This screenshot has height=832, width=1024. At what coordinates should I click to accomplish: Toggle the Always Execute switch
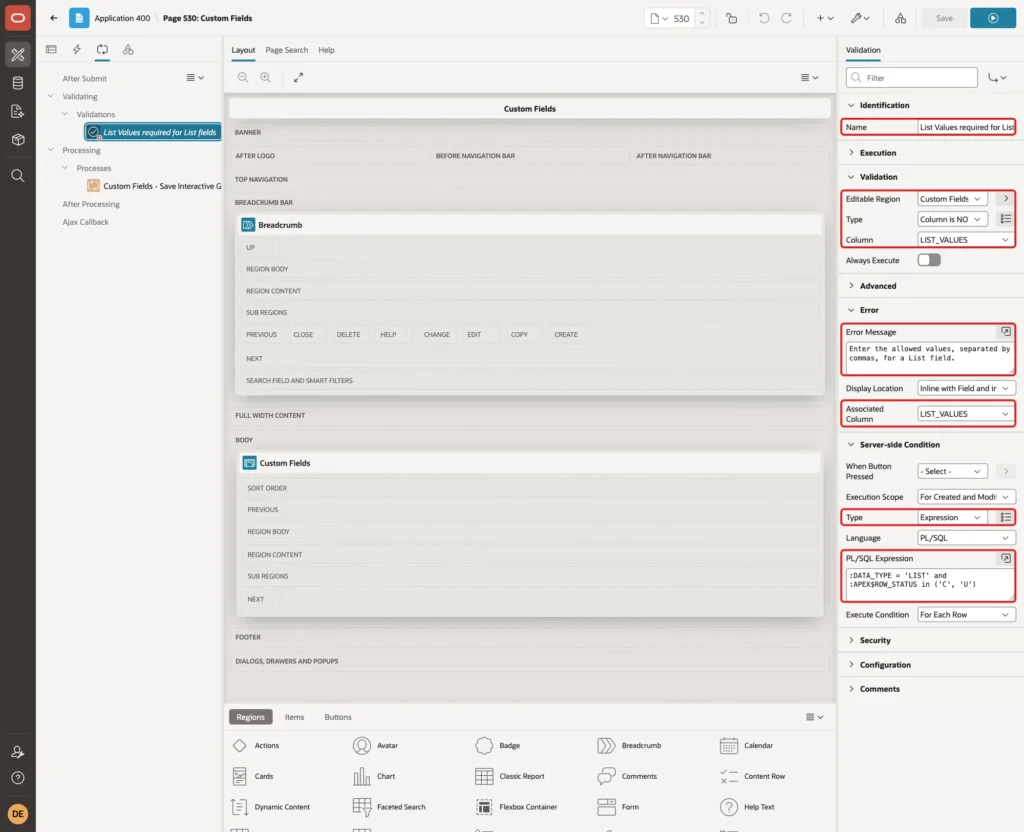929,260
